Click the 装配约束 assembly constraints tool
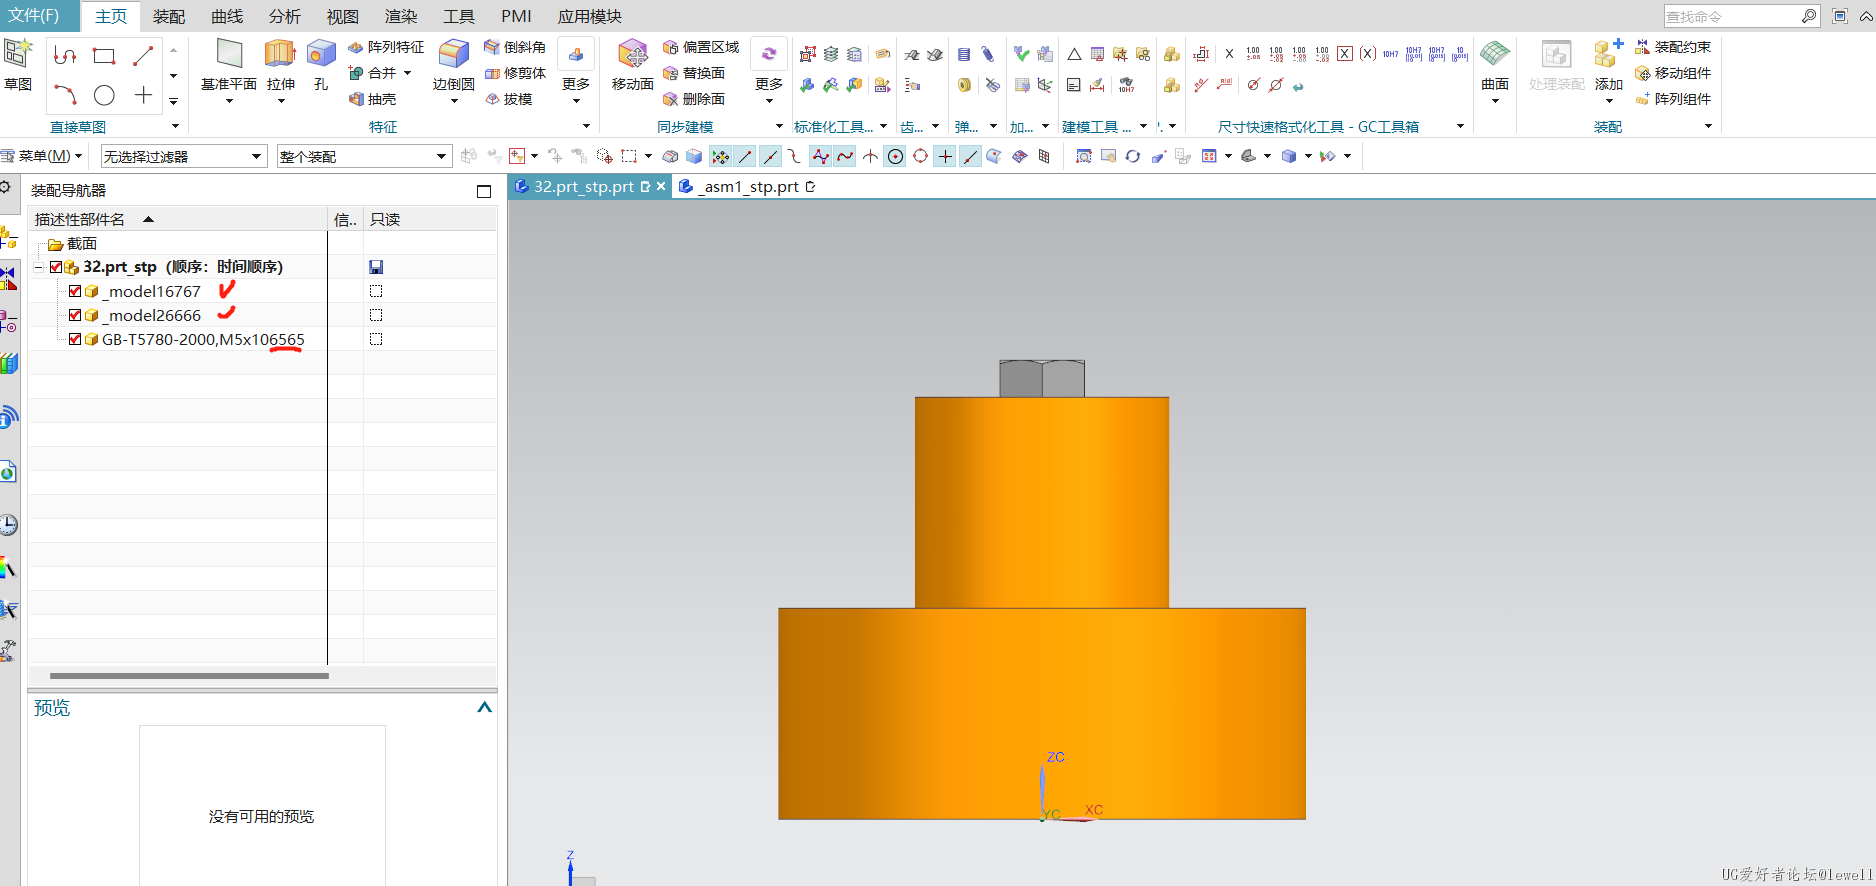This screenshot has height=886, width=1876. pos(1673,47)
